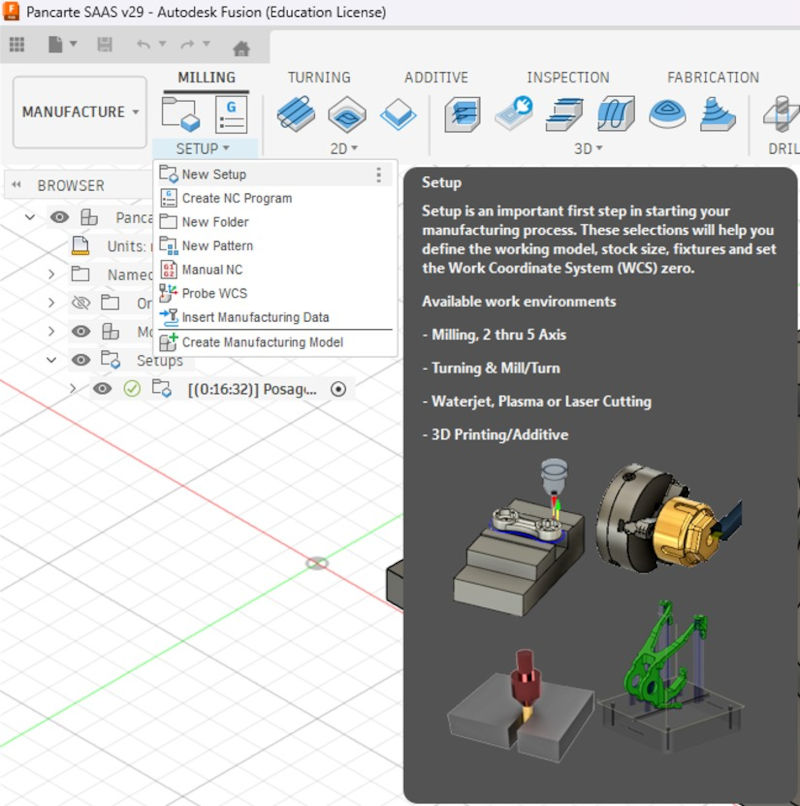Select the 3D Adaptive Clearing icon
Screen dimensions: 800x806
[x=462, y=114]
